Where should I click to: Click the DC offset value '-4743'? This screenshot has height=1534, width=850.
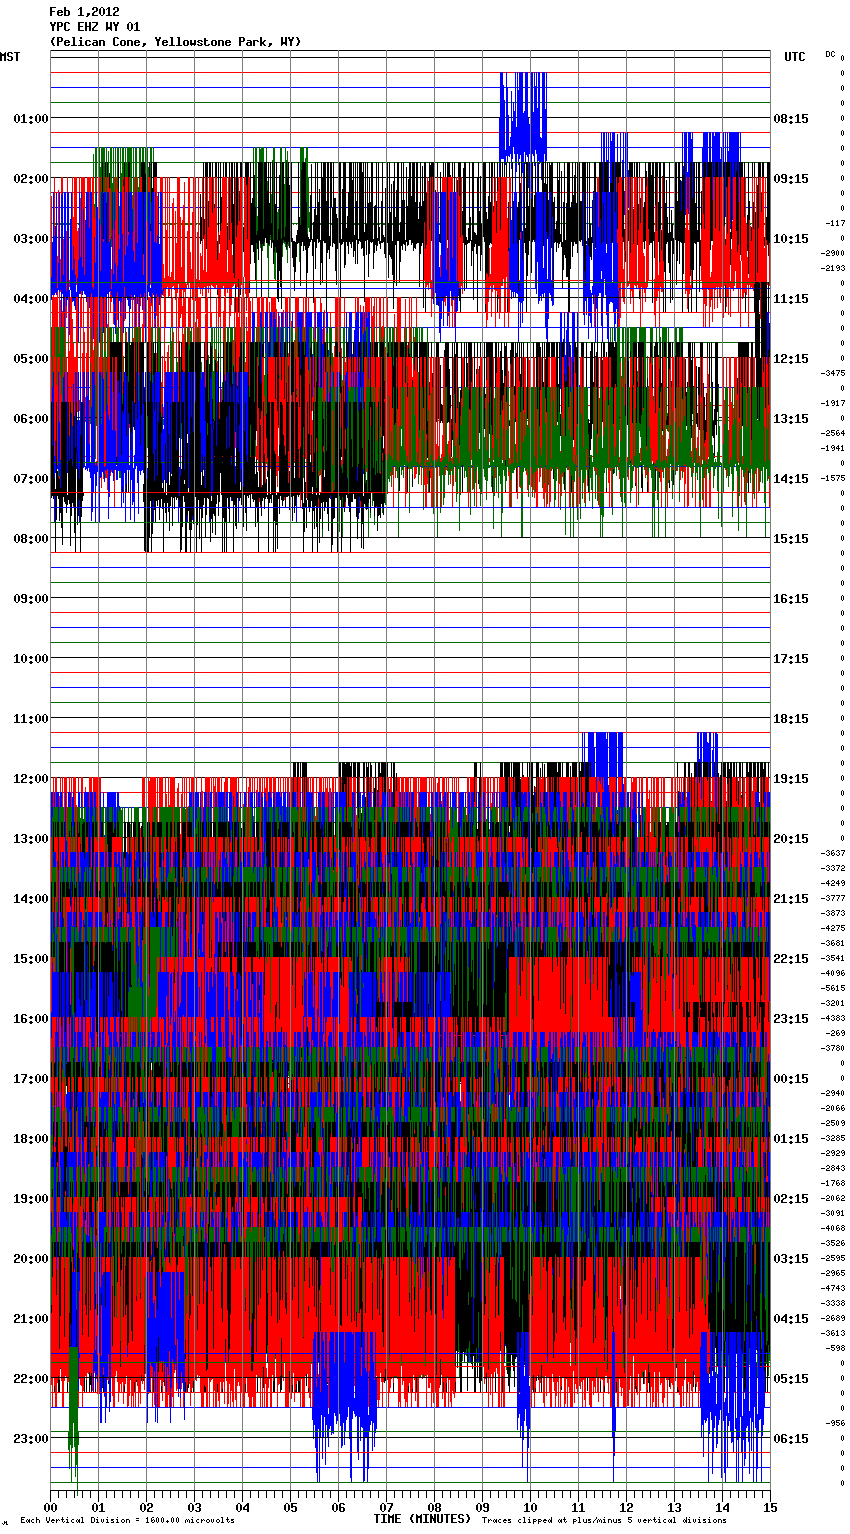point(832,1288)
